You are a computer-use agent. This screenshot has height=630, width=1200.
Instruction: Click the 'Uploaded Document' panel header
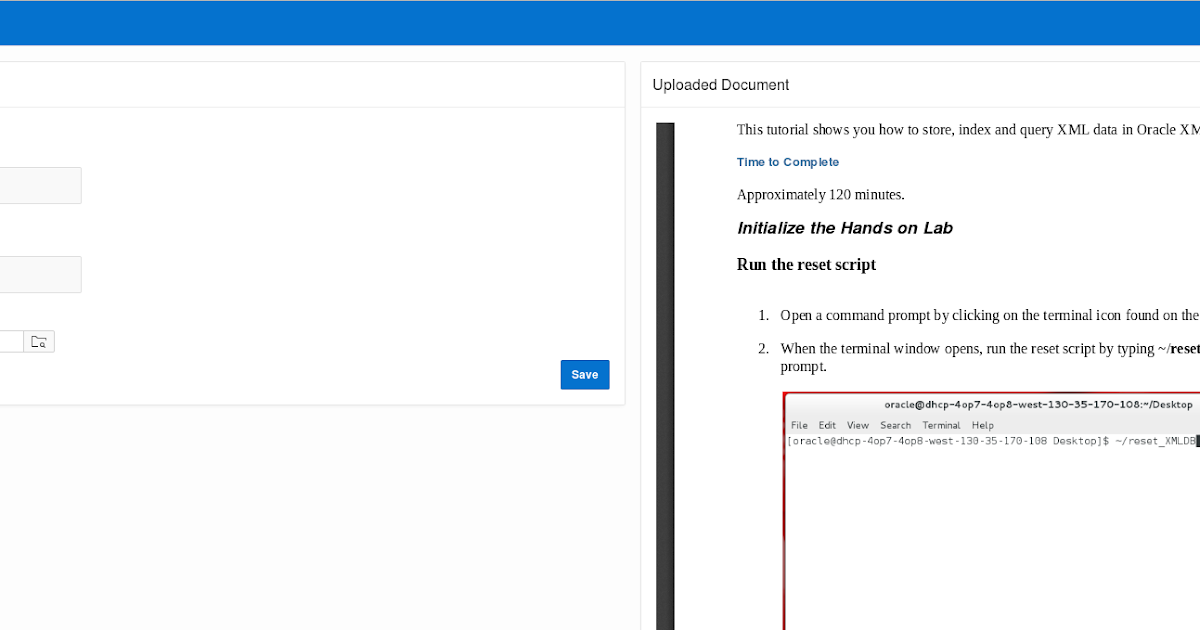(x=720, y=85)
